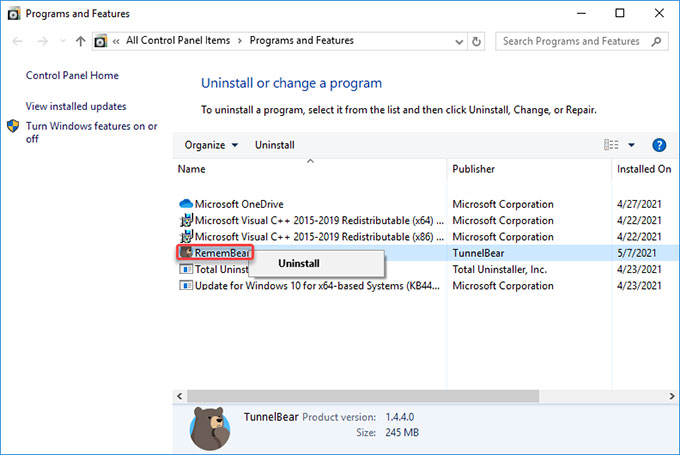Click the 4/27/2021 install date

pyautogui.click(x=639, y=204)
